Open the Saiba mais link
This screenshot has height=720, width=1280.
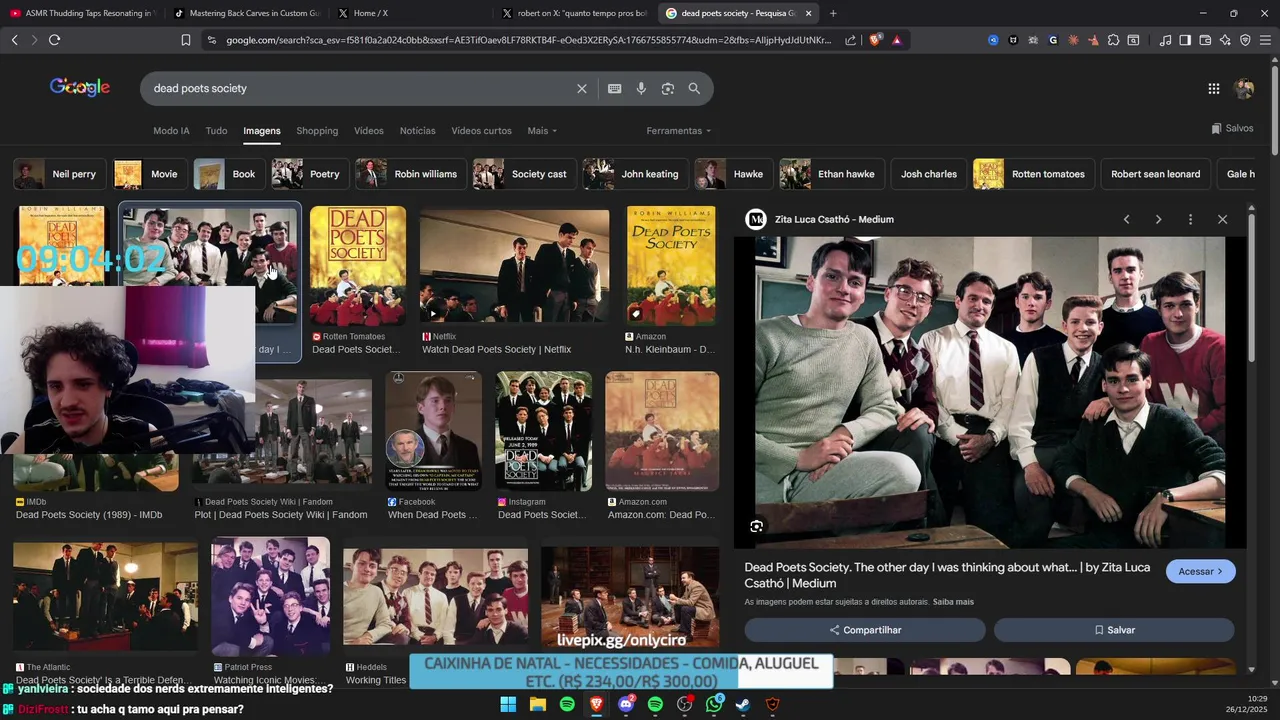[953, 602]
